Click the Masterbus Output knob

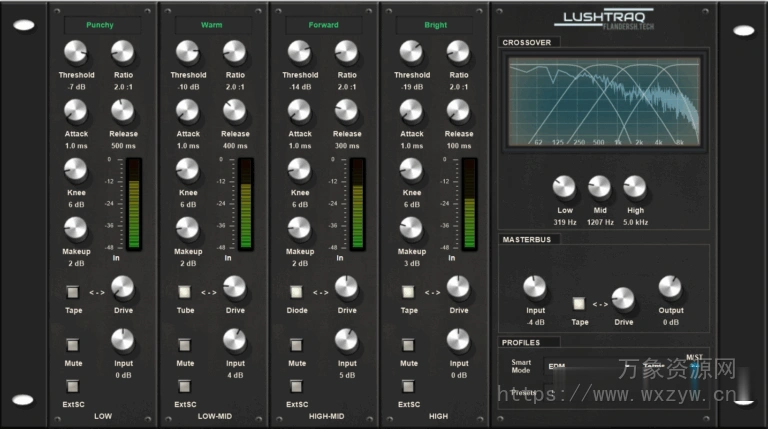[x=670, y=287]
